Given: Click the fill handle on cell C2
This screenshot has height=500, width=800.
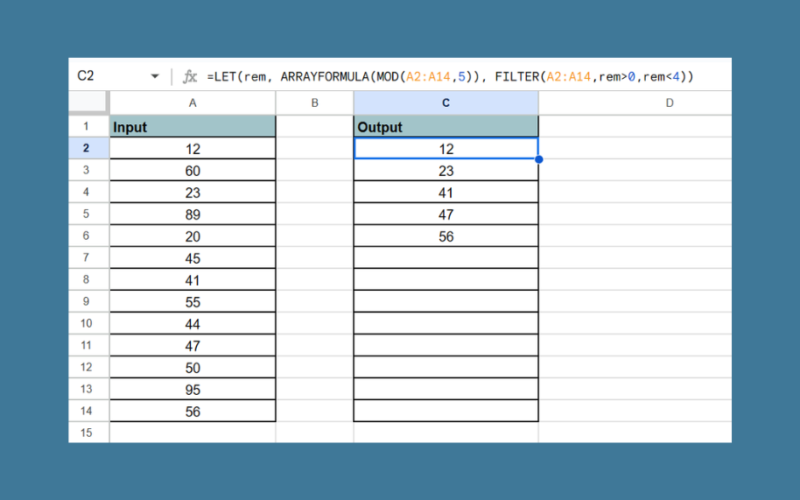Looking at the screenshot, I should (539, 159).
